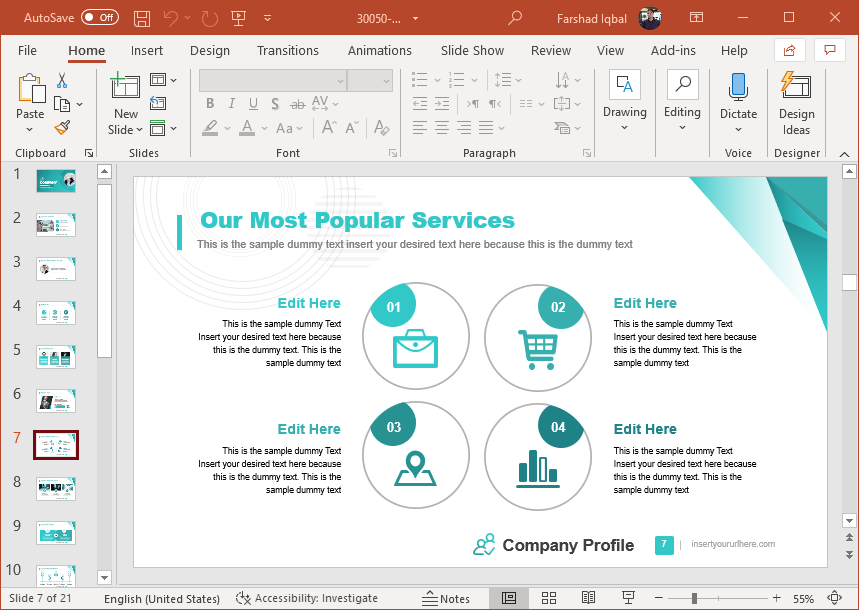Toggle Normal view button in status bar
859x610 pixels.
(509, 598)
